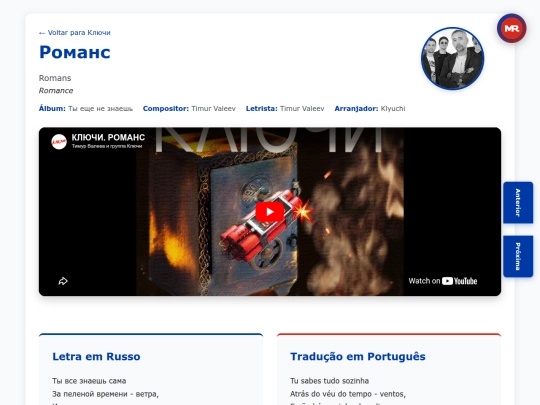
Task: Click the Romans transliteration text
Action: click(55, 78)
